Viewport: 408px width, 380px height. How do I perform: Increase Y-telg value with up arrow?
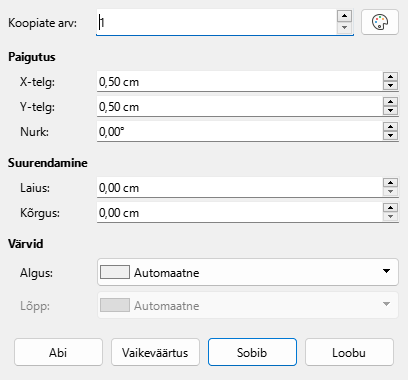[390, 102]
